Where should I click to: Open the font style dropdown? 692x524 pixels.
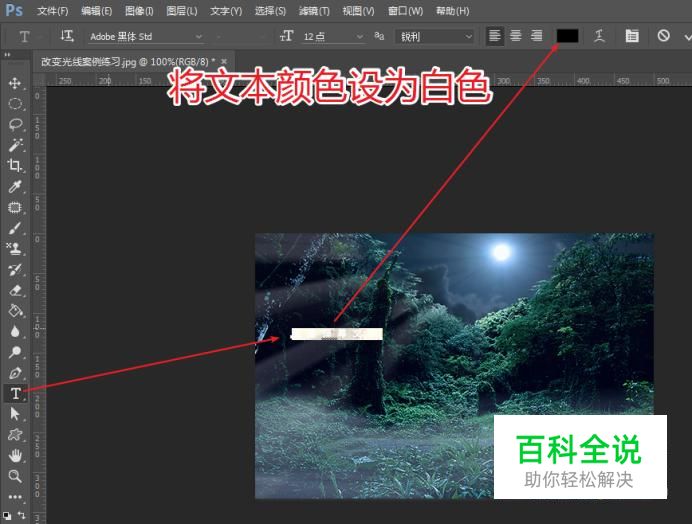(x=241, y=37)
